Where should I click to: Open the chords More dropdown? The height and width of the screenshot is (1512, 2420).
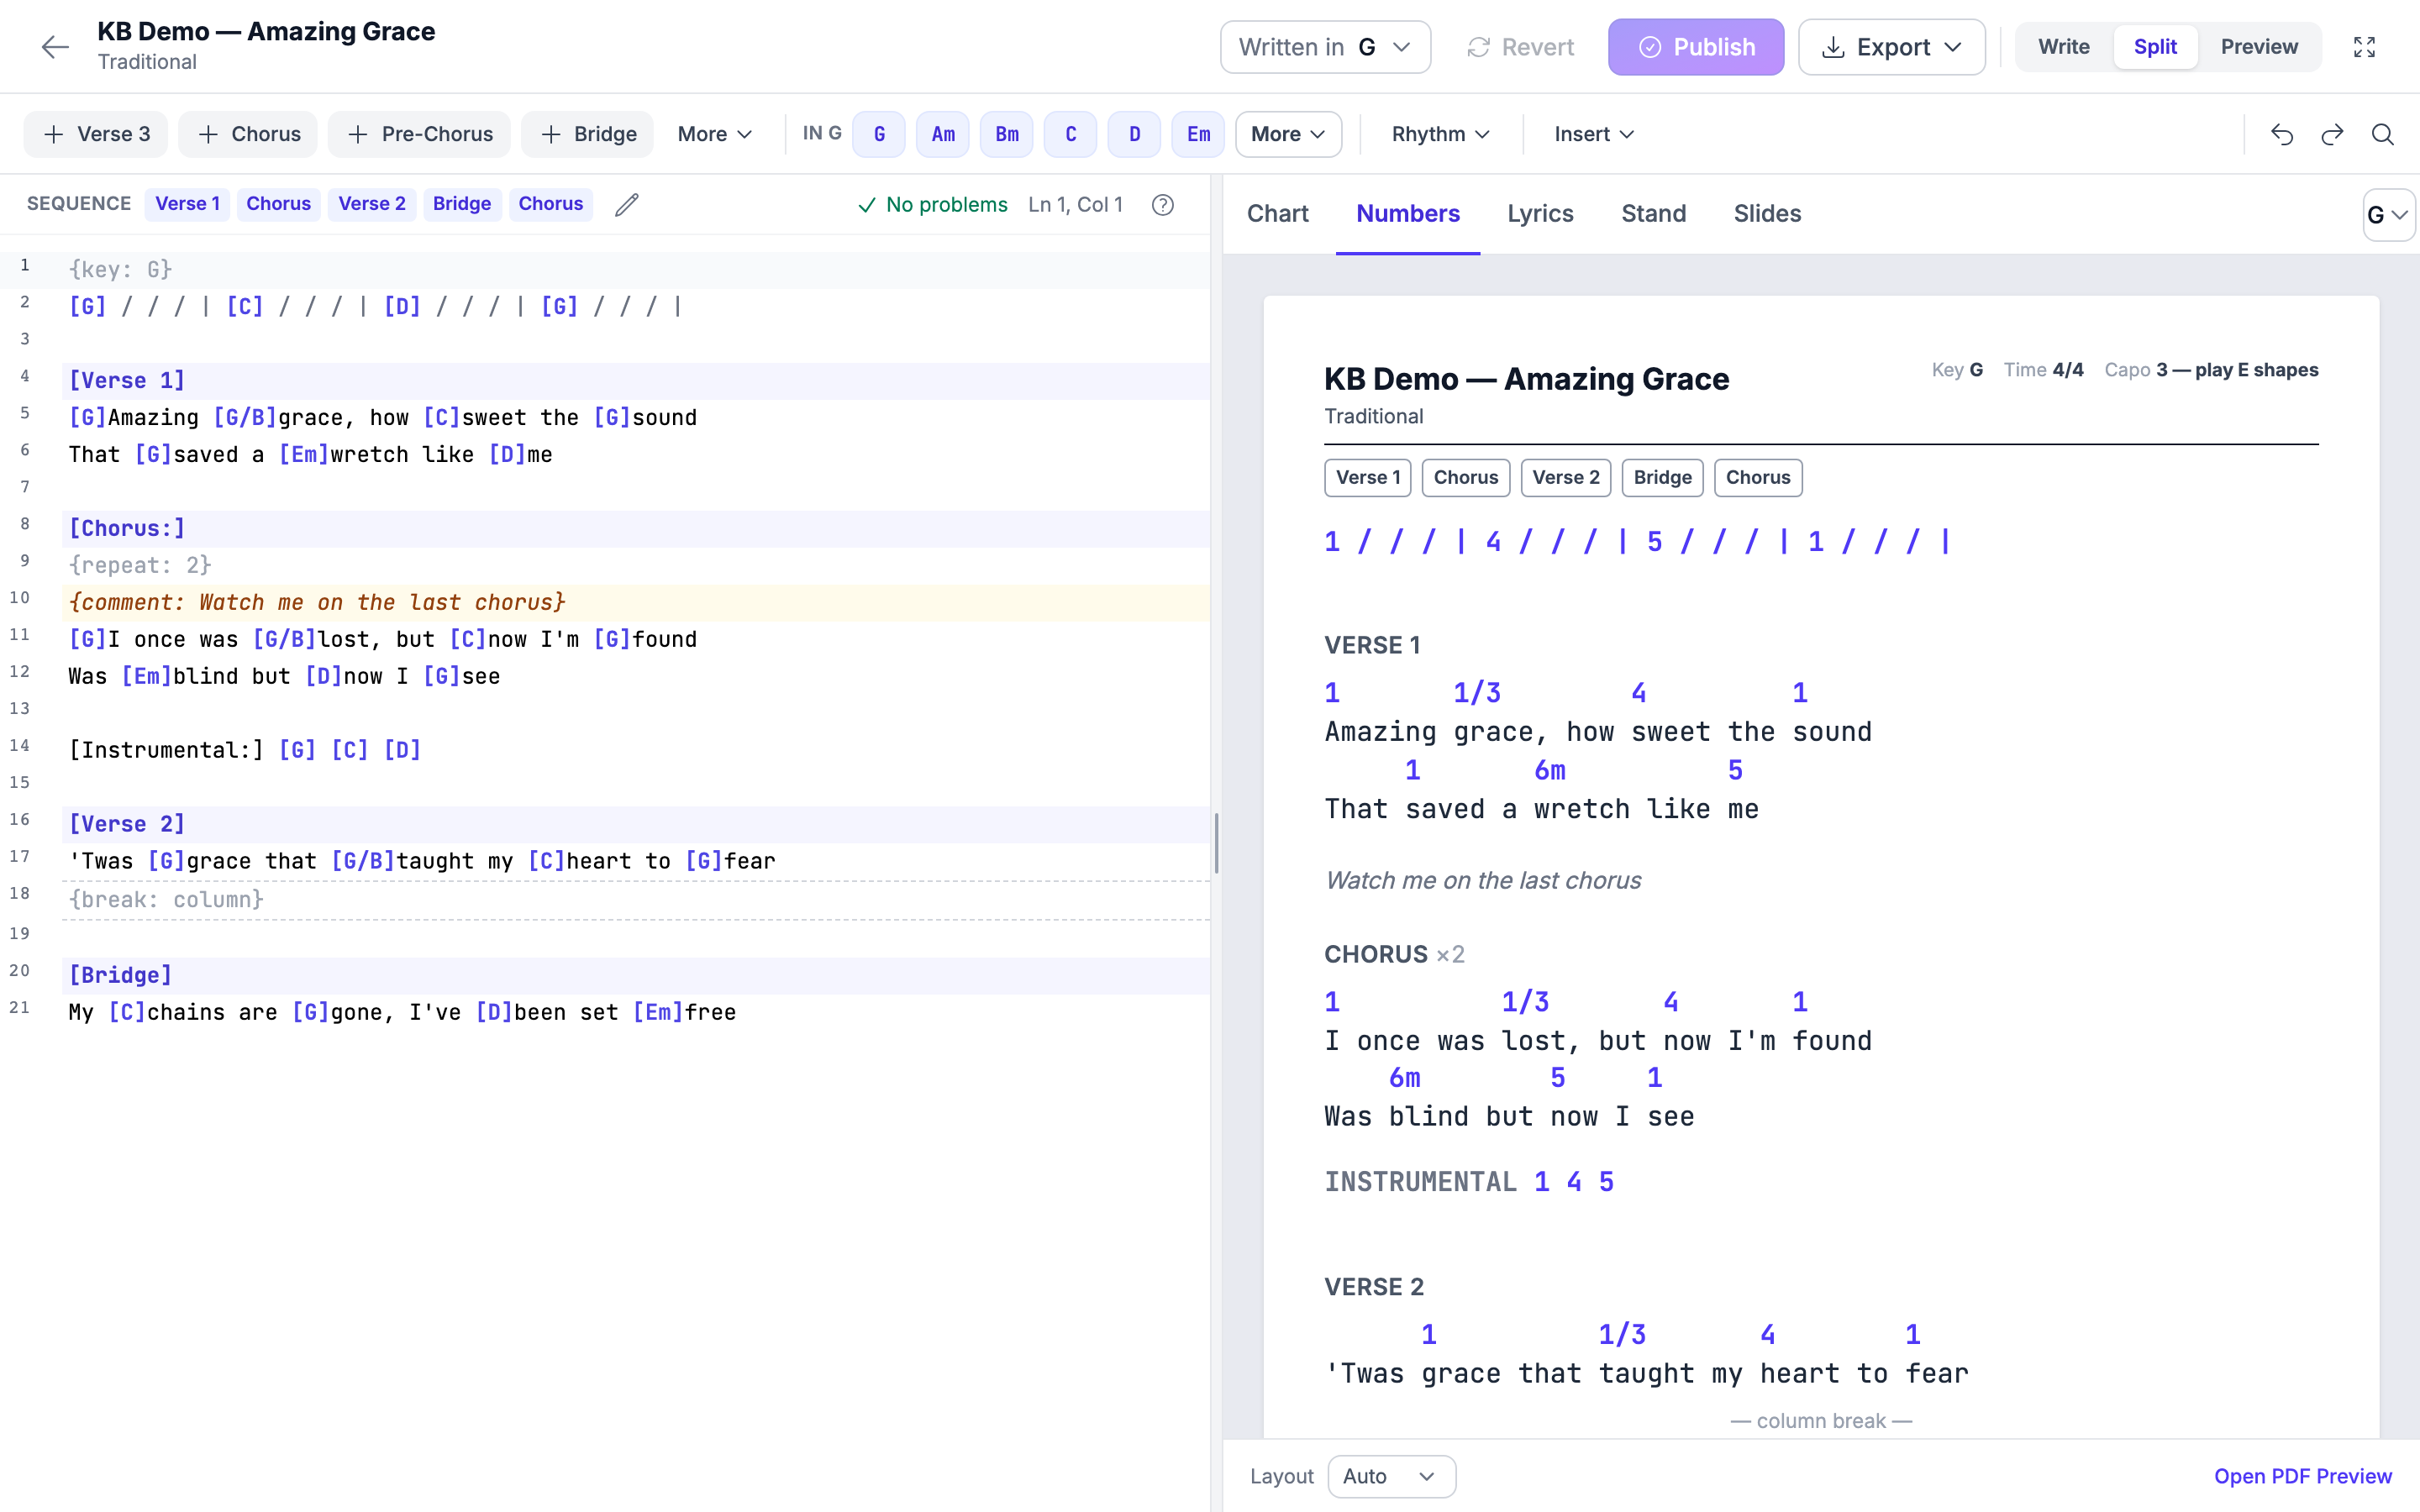1288,134
